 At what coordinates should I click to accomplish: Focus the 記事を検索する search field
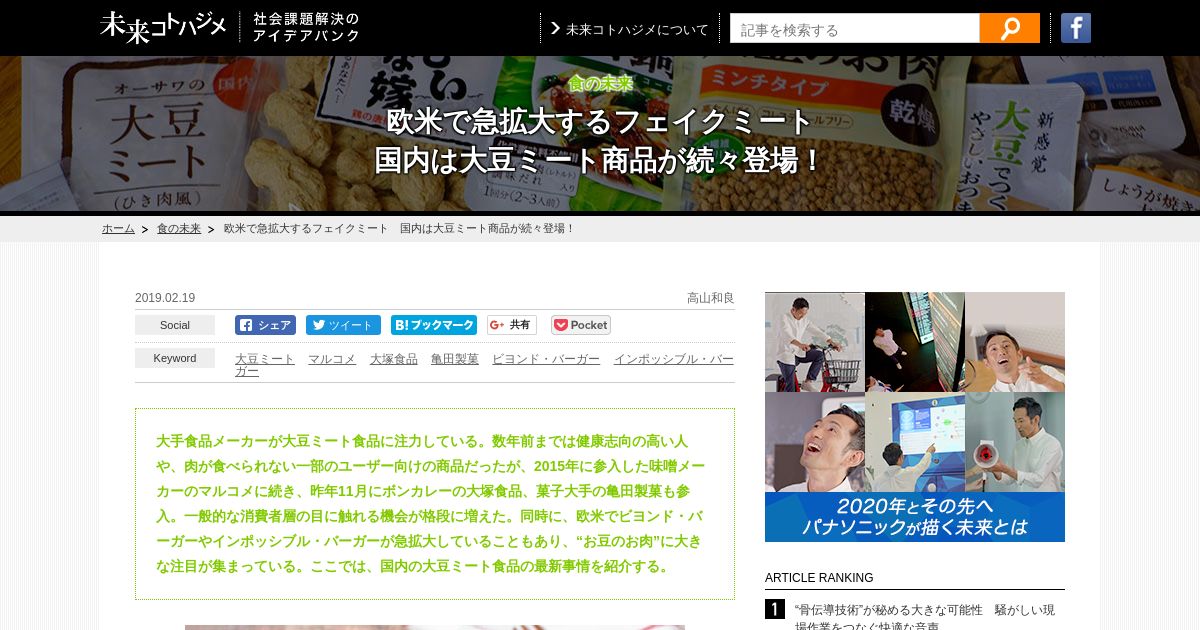tap(855, 28)
